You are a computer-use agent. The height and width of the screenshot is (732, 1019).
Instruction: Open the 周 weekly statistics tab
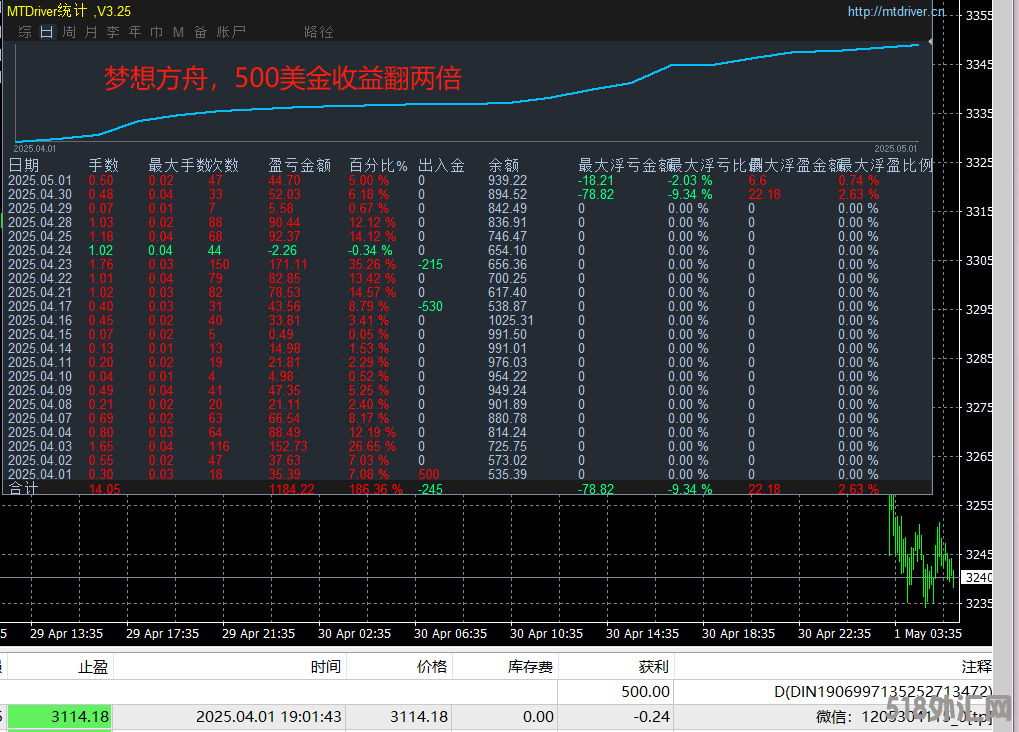click(x=69, y=32)
